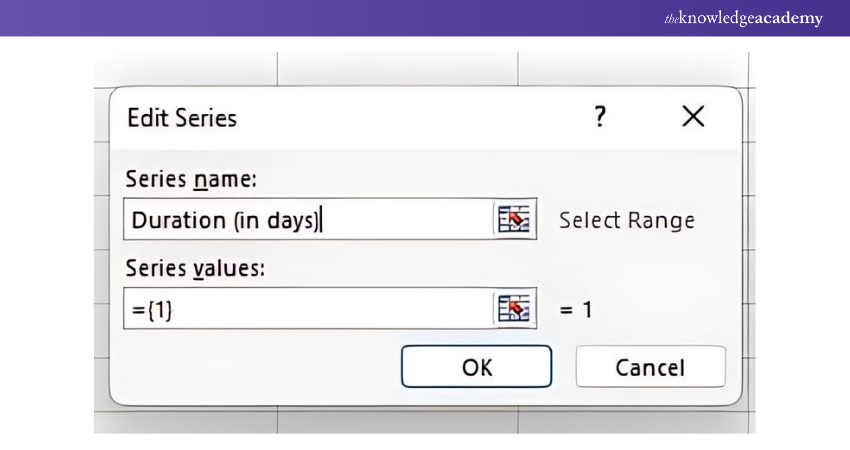Click on the 'Duration (in days)' text

click(x=224, y=219)
